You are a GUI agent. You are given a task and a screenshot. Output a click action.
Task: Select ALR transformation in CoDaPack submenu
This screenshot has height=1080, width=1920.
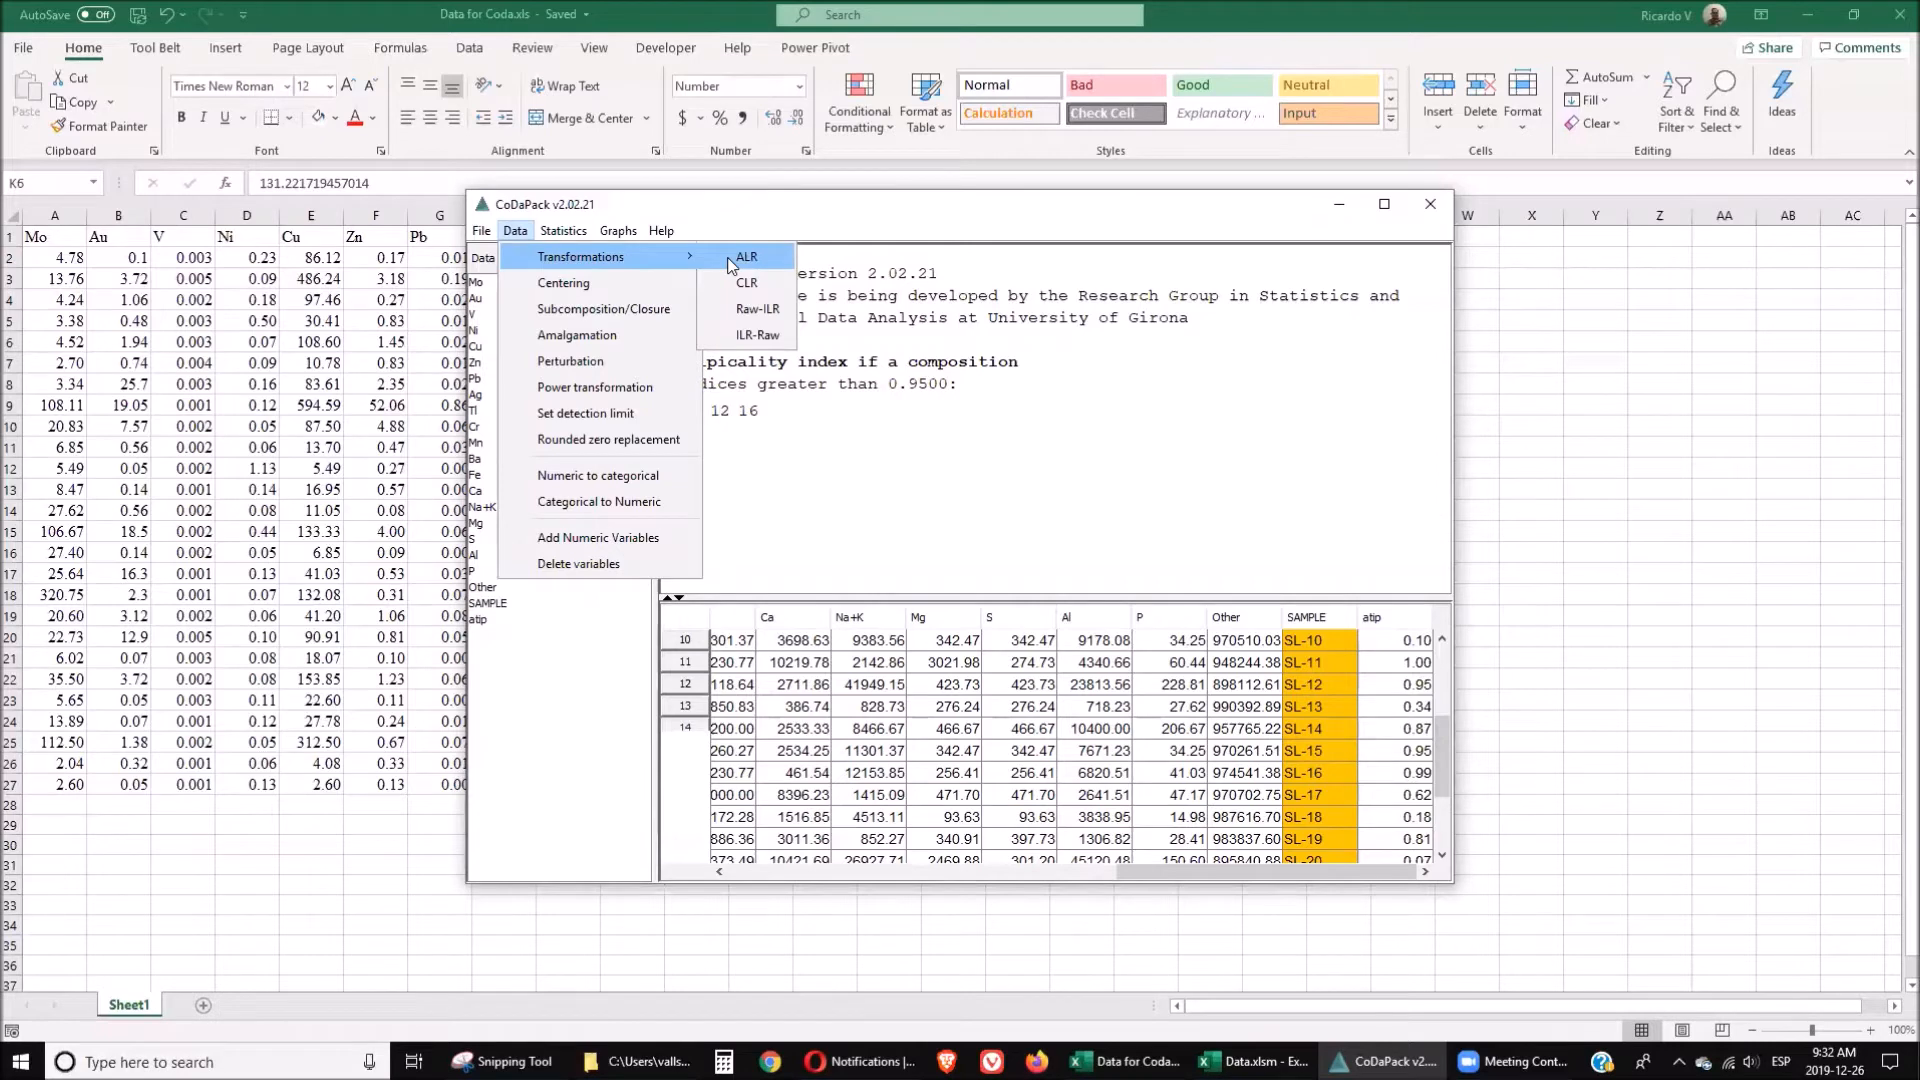coord(746,257)
